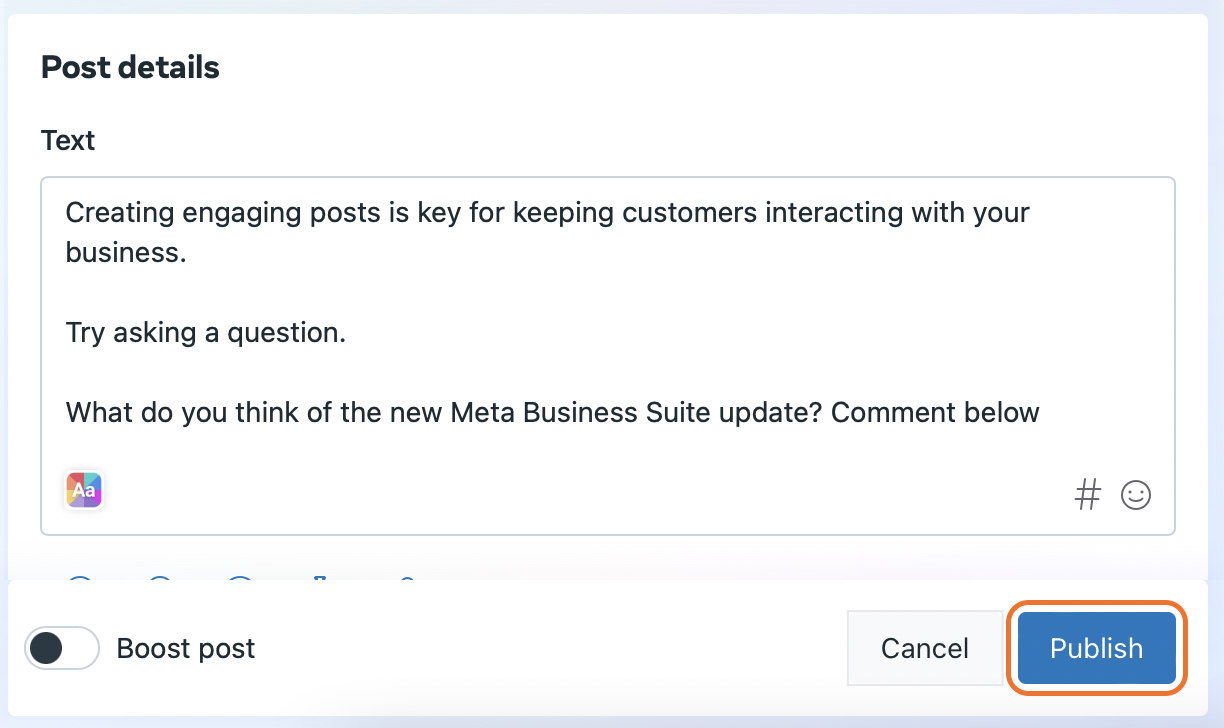Enable the Boost post switch
This screenshot has height=728, width=1224.
pos(62,648)
